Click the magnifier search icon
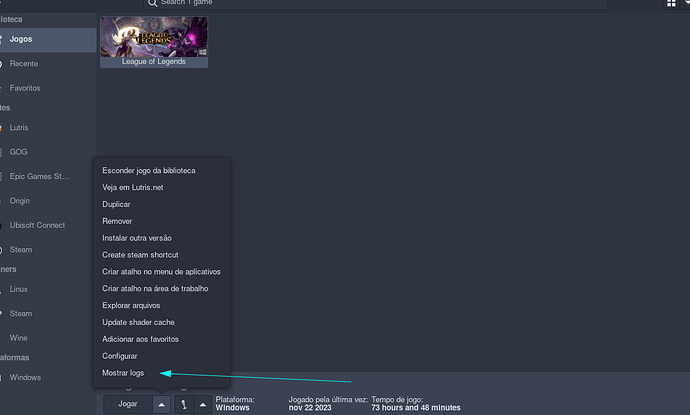Image resolution: width=690 pixels, height=415 pixels. [x=152, y=4]
